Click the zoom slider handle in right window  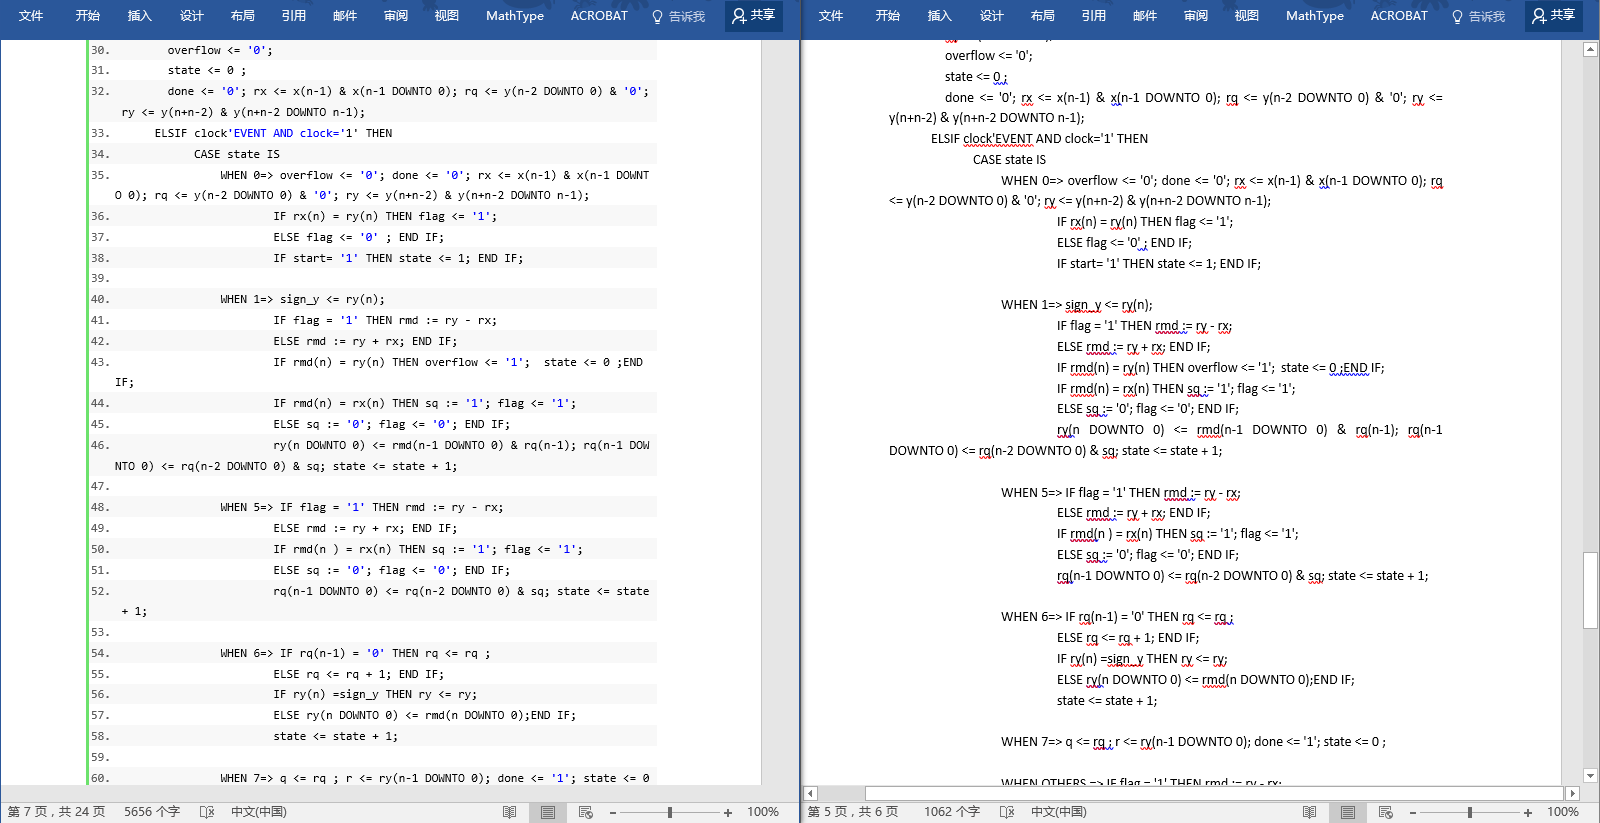(1470, 813)
